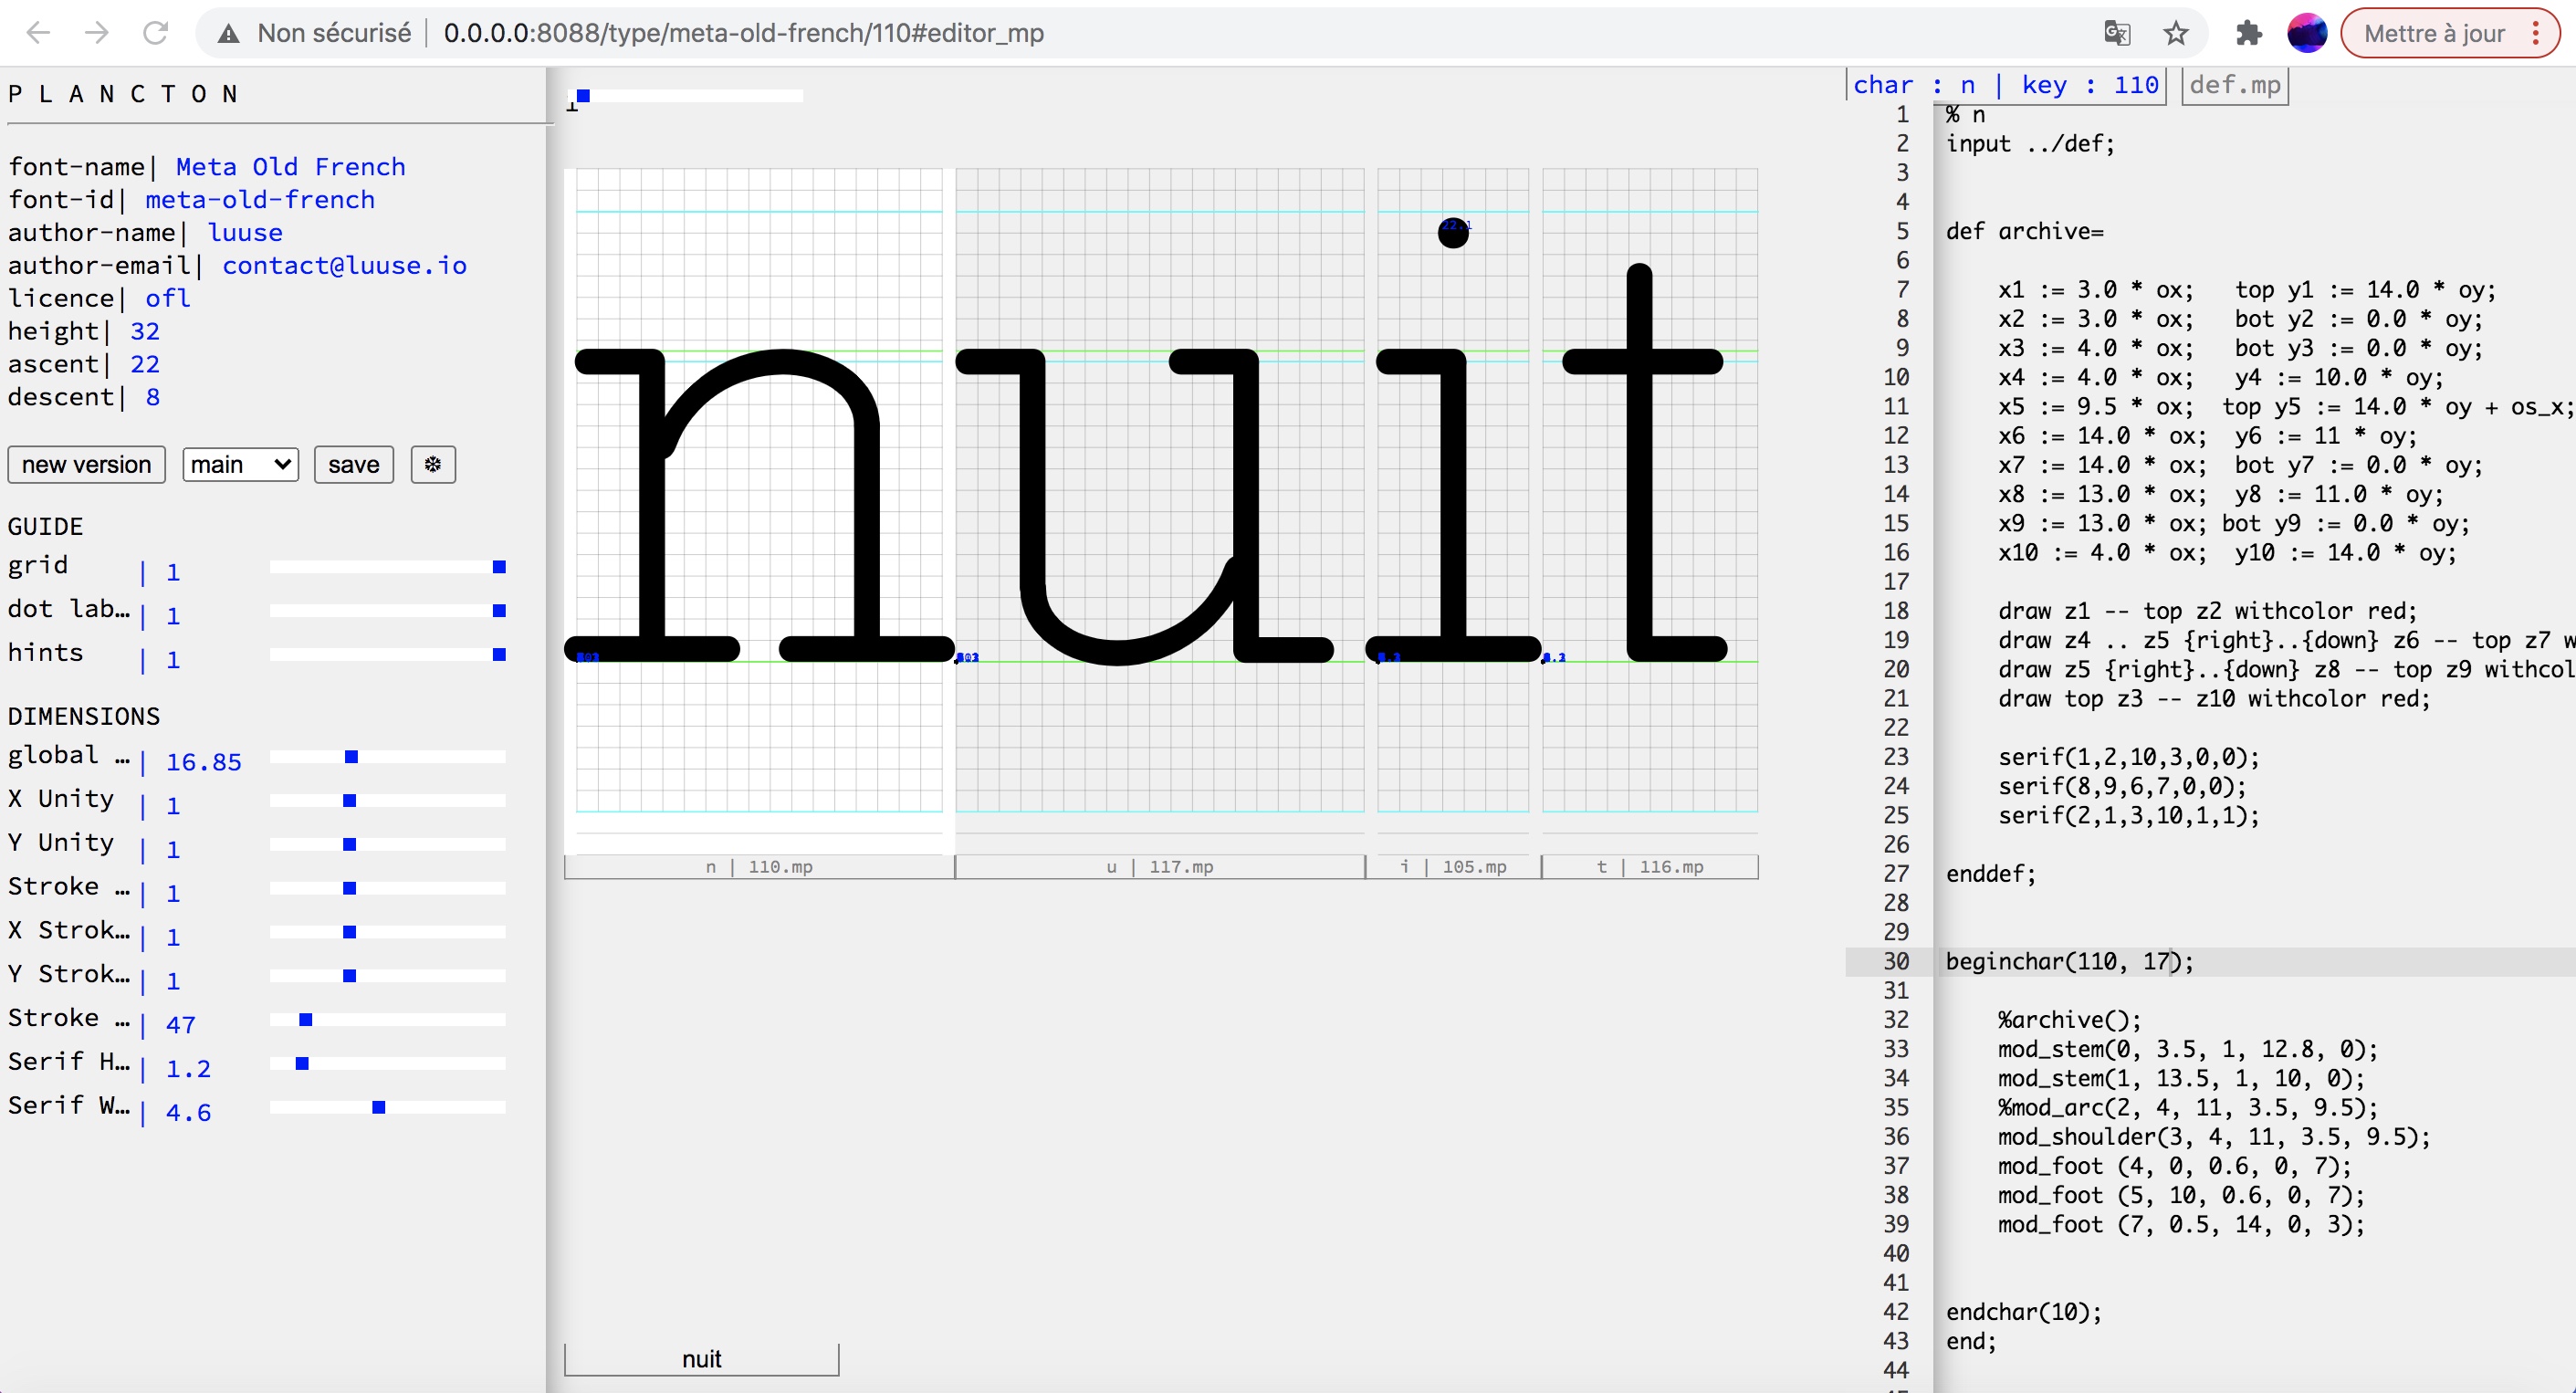Open the extensions puzzle icon
2576x1393 pixels.
click(x=2248, y=33)
